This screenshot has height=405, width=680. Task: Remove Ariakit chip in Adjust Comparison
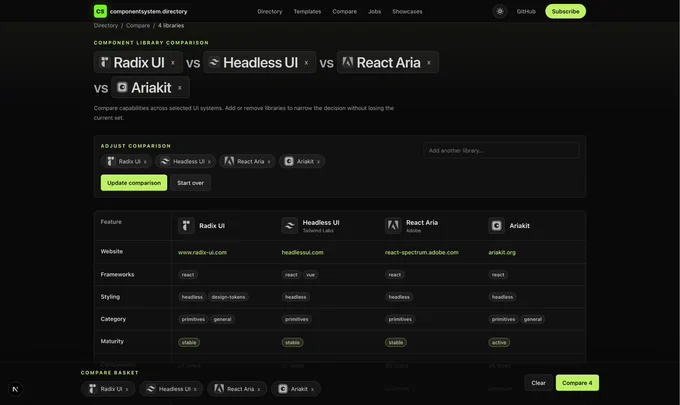(318, 162)
